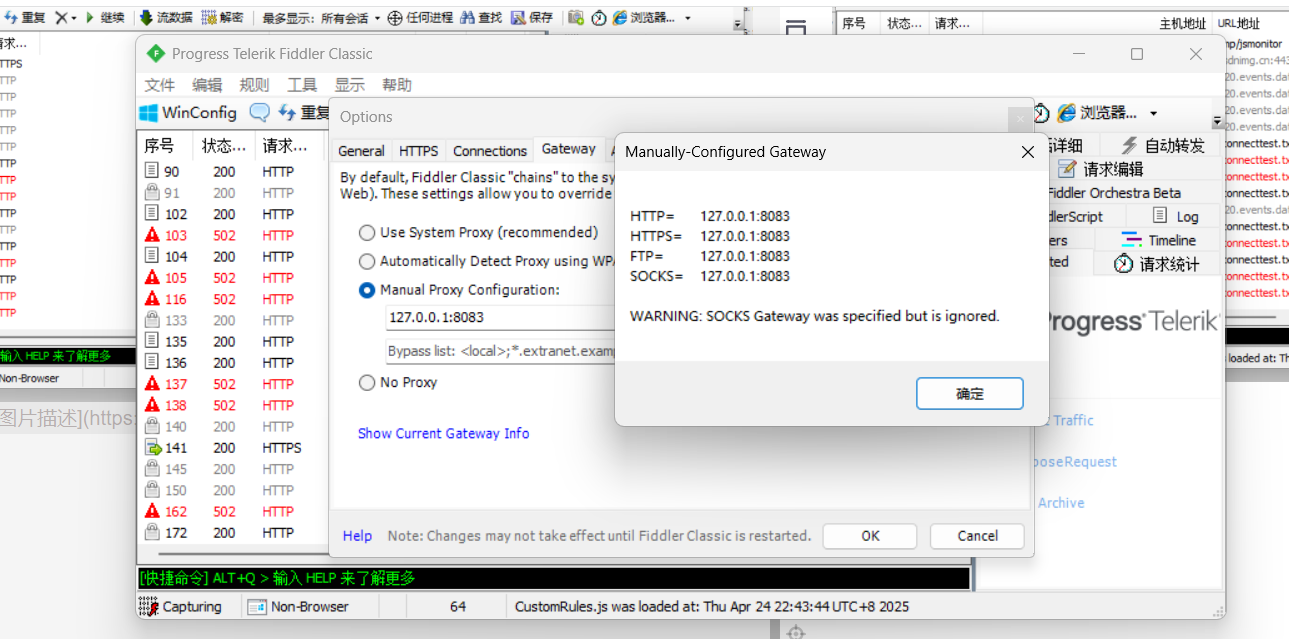Click 解密 decode icon in background toolbar

(x=209, y=17)
